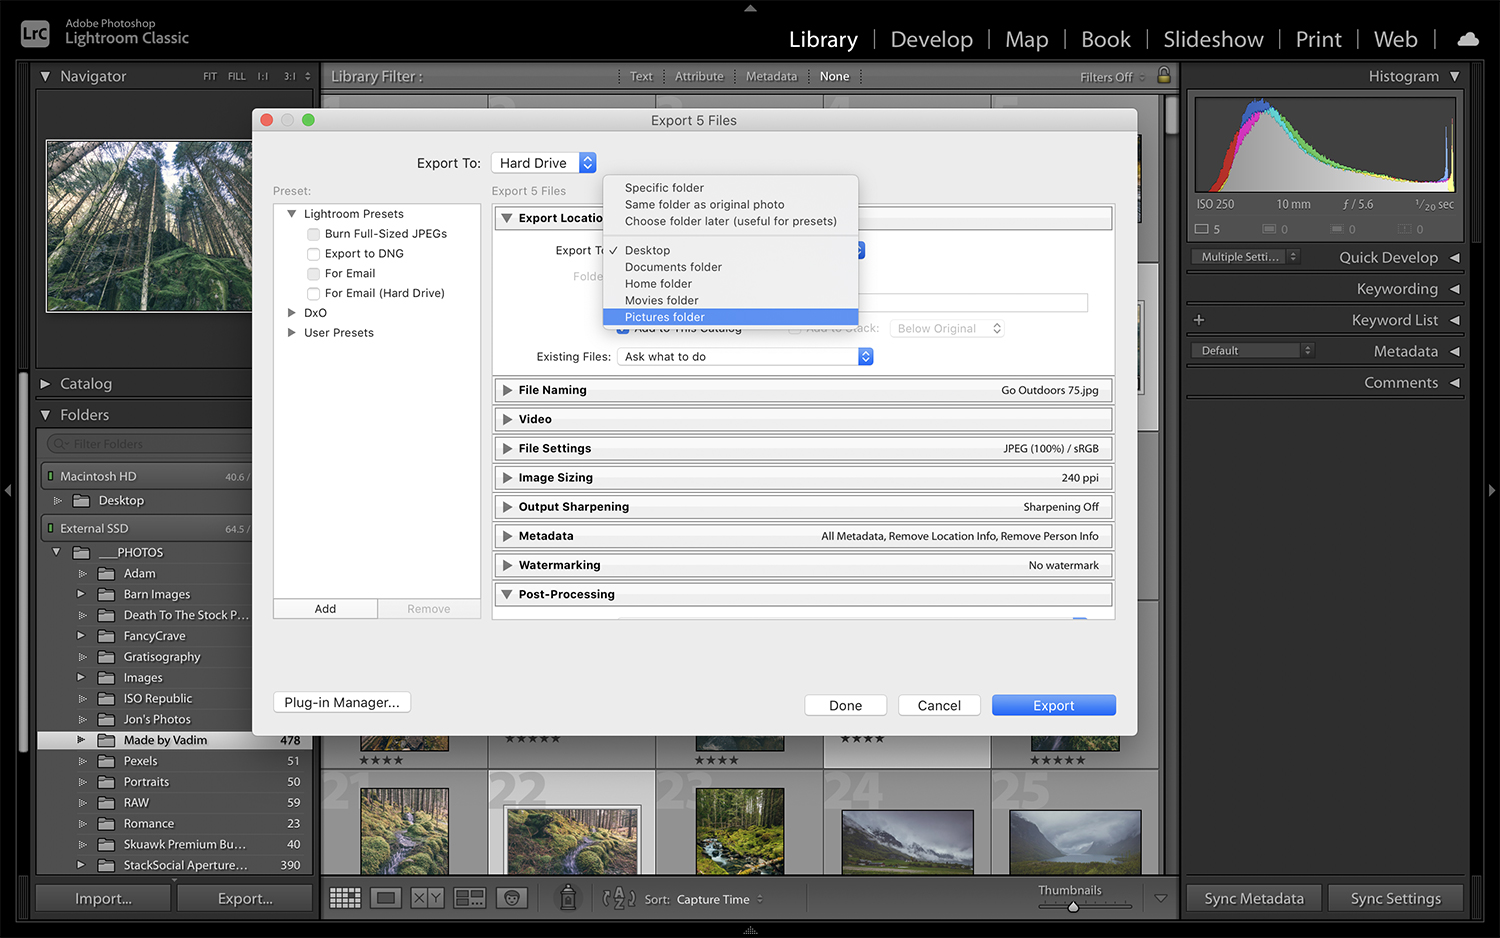This screenshot has height=938, width=1500.
Task: Click the Lrc application logo
Action: pos(35,33)
